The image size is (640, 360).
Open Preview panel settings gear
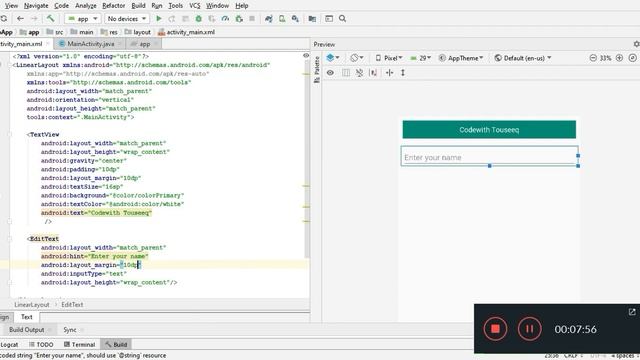pyautogui.click(x=636, y=44)
